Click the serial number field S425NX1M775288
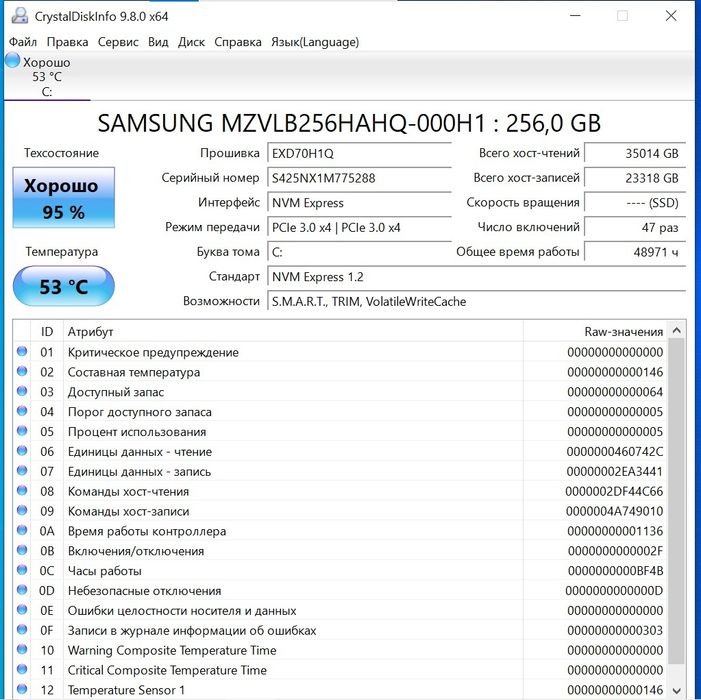Image resolution: width=701 pixels, height=700 pixels. (x=359, y=178)
